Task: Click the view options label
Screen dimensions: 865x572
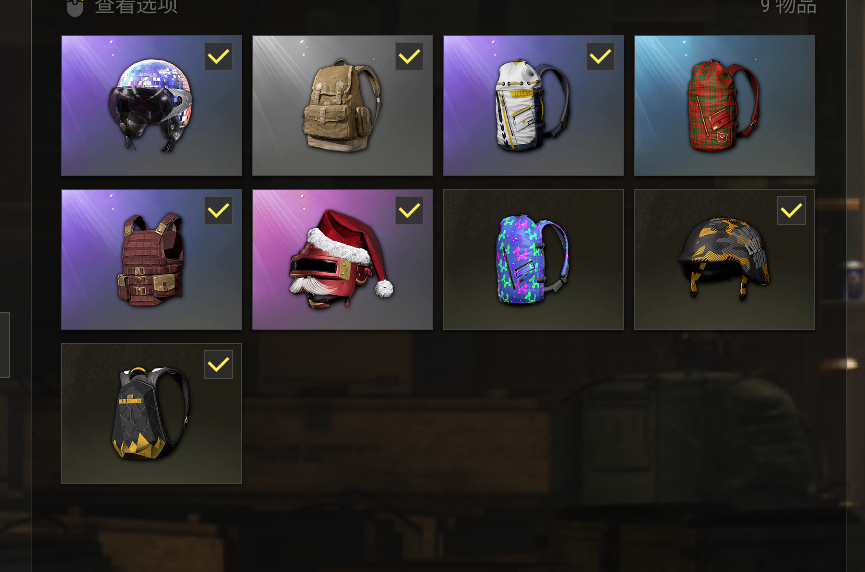Action: (x=136, y=6)
